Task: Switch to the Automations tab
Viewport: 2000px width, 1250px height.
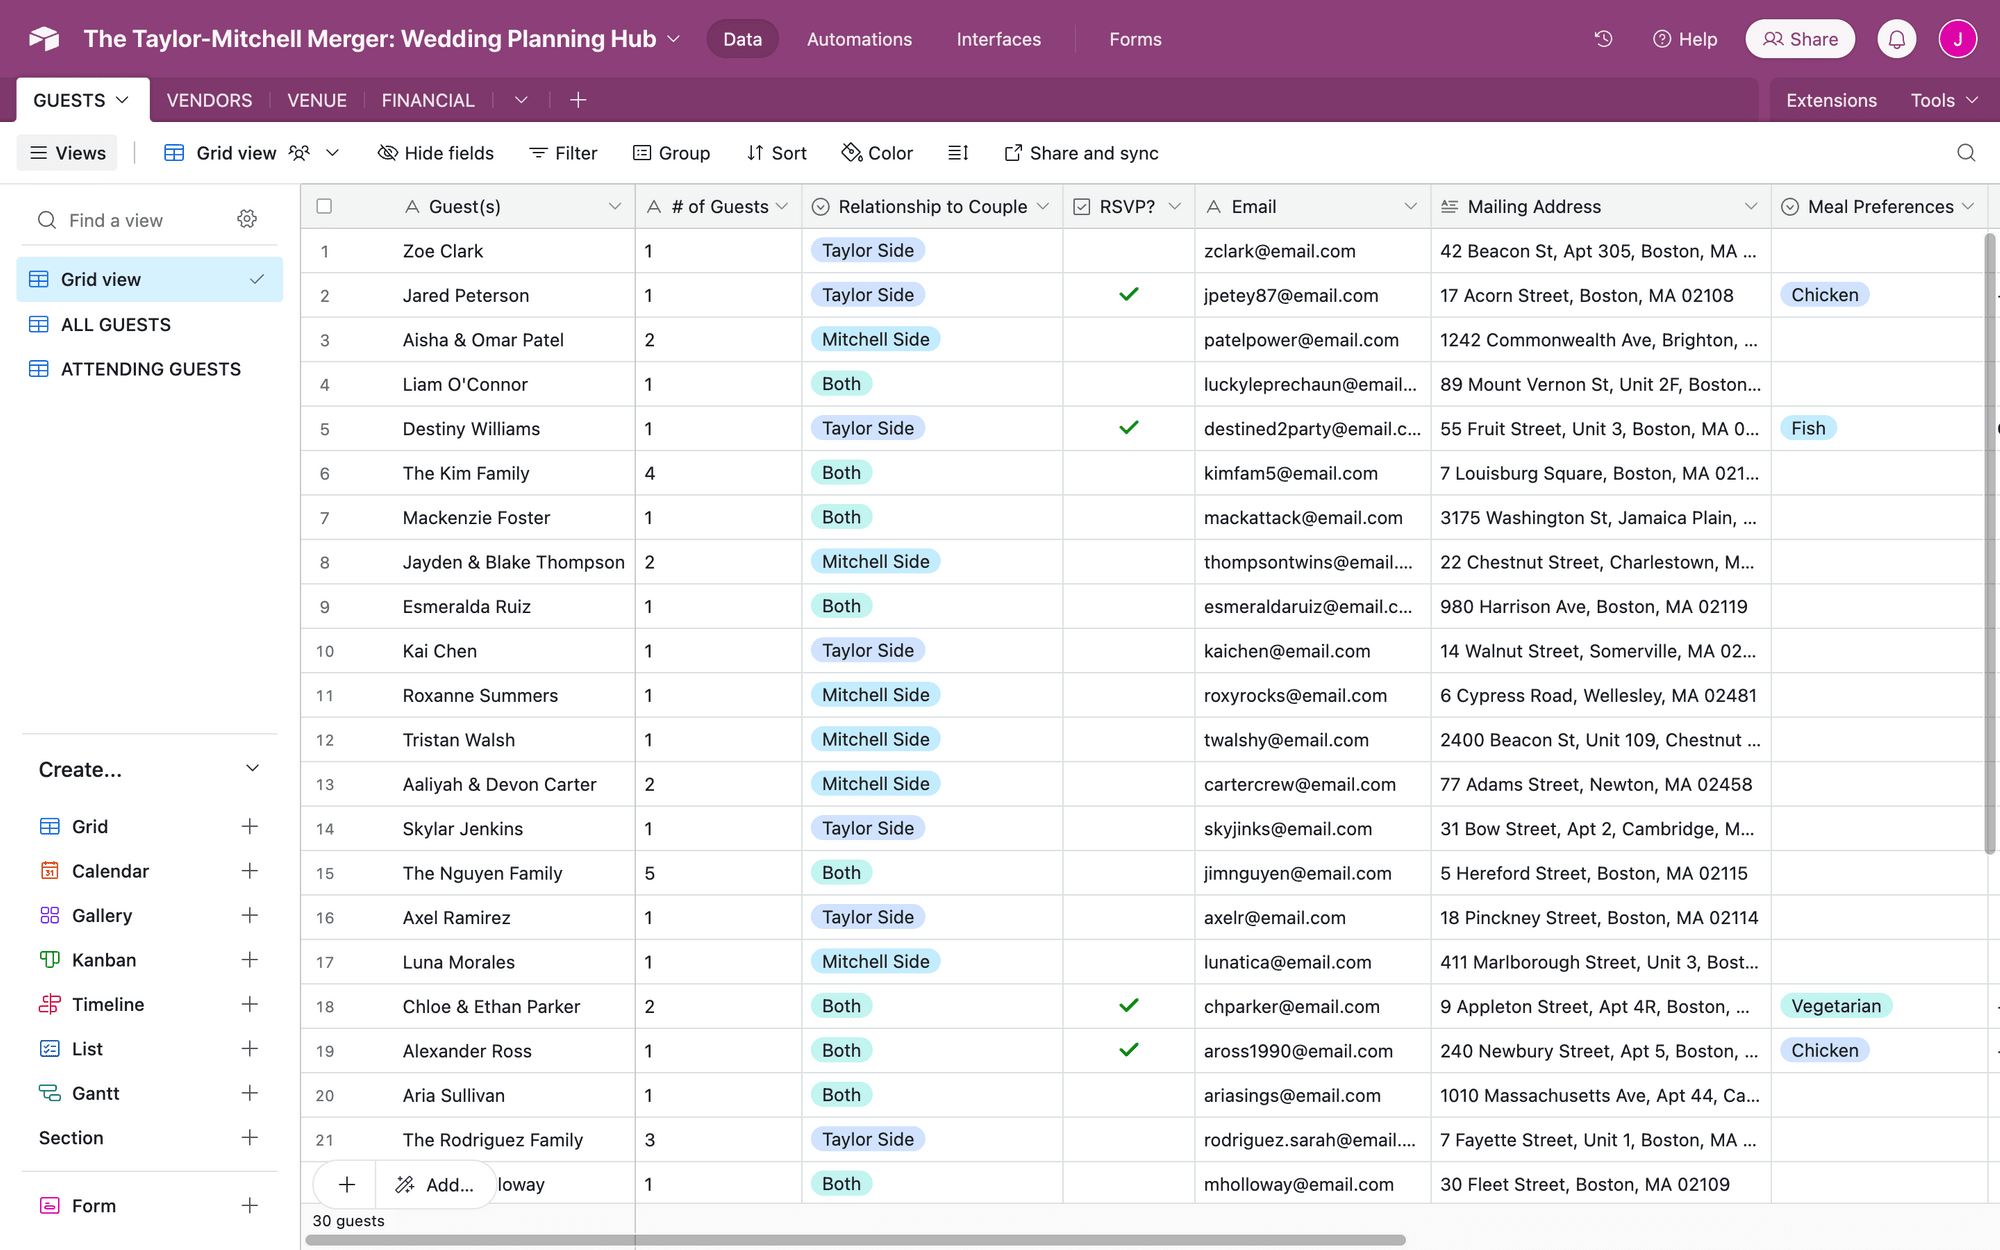Action: click(x=858, y=39)
